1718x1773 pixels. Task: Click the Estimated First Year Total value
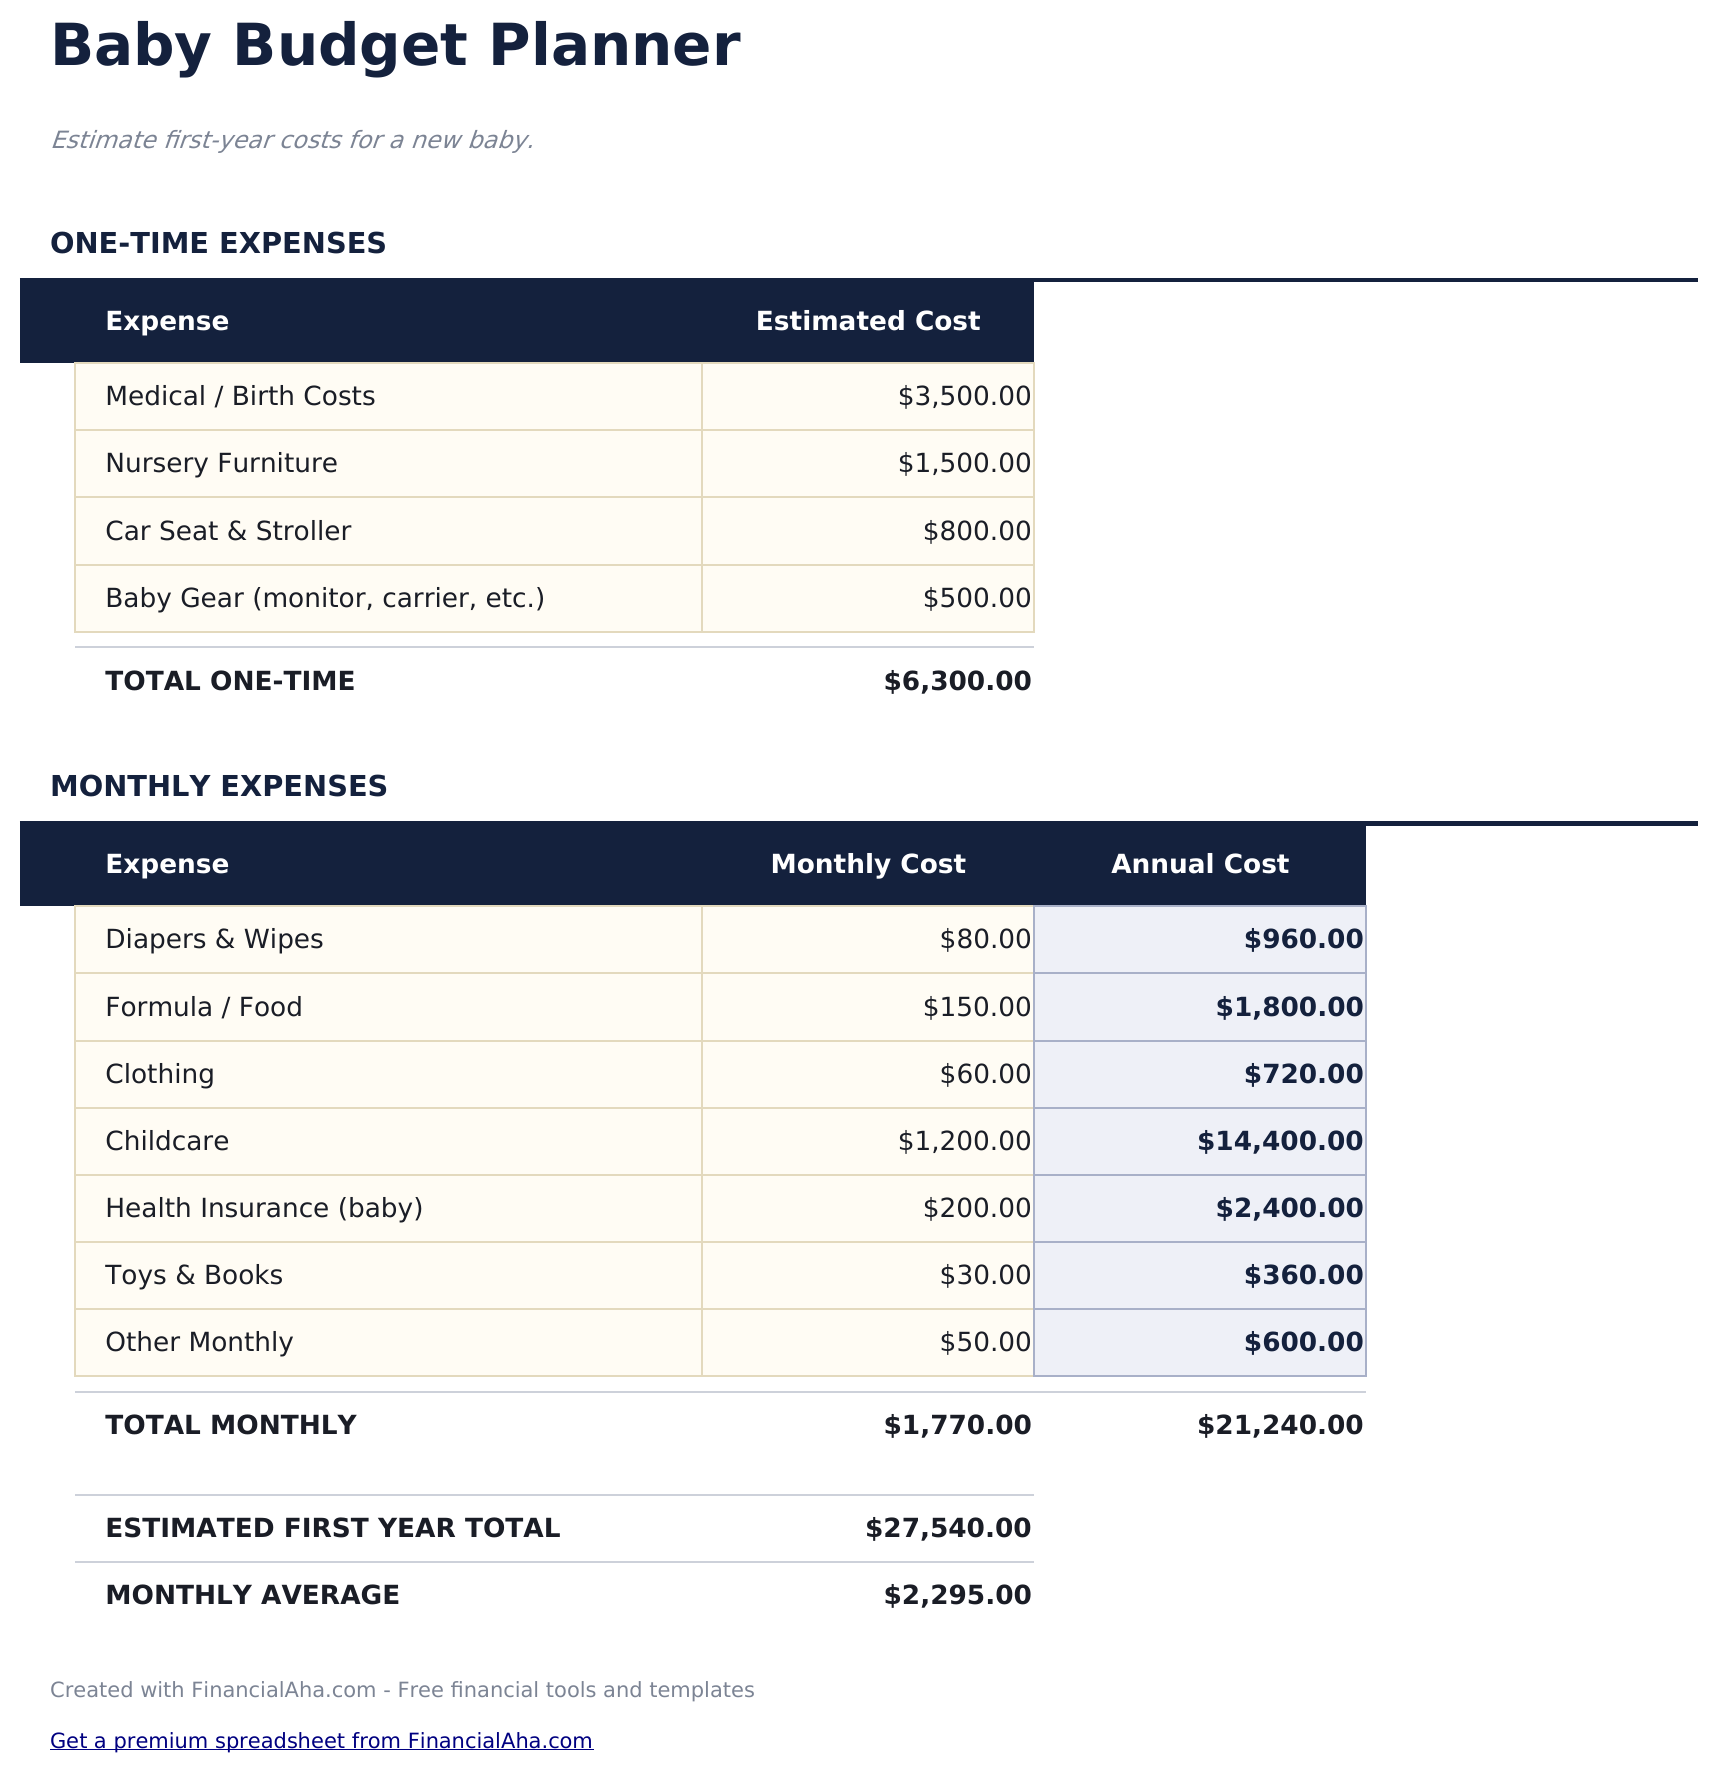pyautogui.click(x=948, y=1528)
